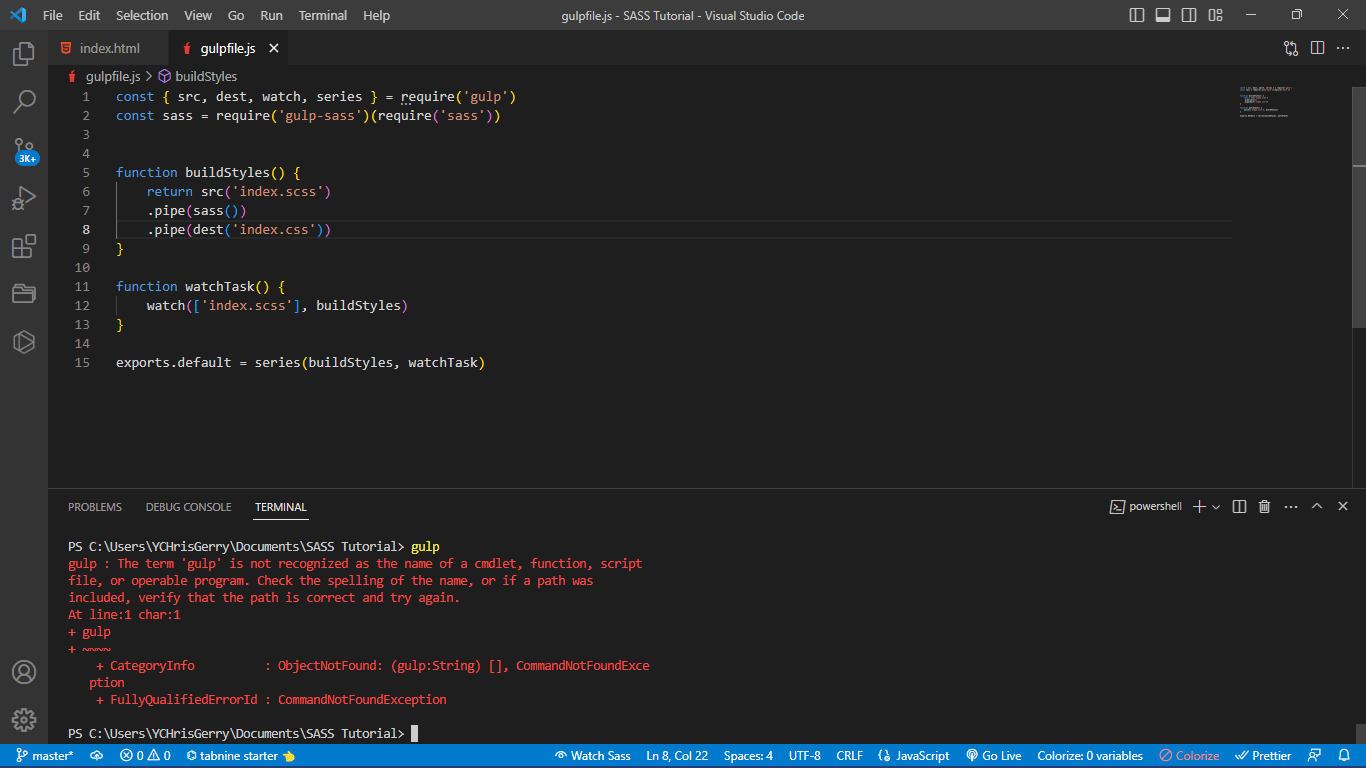Screen dimensions: 1366x768
Task: Open the View menu
Action: pyautogui.click(x=197, y=15)
